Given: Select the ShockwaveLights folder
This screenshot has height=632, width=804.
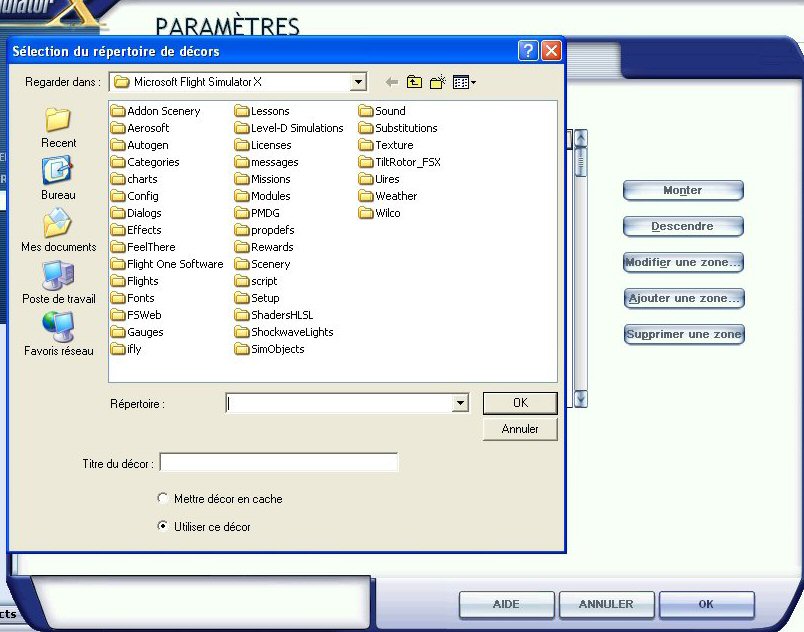Looking at the screenshot, I should [284, 332].
